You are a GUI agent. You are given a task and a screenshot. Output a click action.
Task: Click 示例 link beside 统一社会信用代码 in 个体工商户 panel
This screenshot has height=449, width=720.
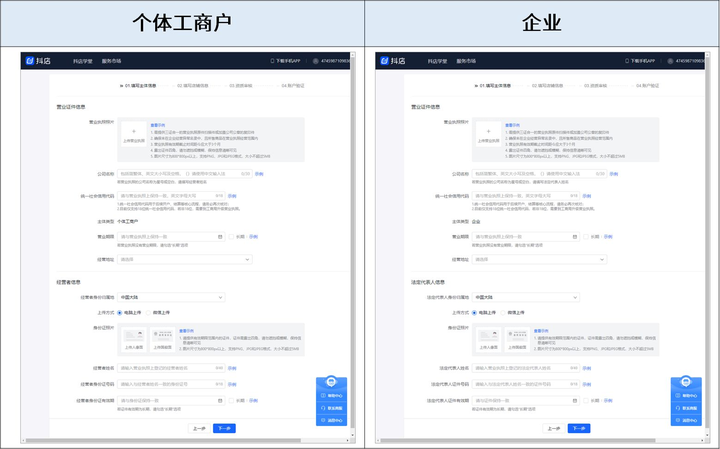click(x=232, y=196)
